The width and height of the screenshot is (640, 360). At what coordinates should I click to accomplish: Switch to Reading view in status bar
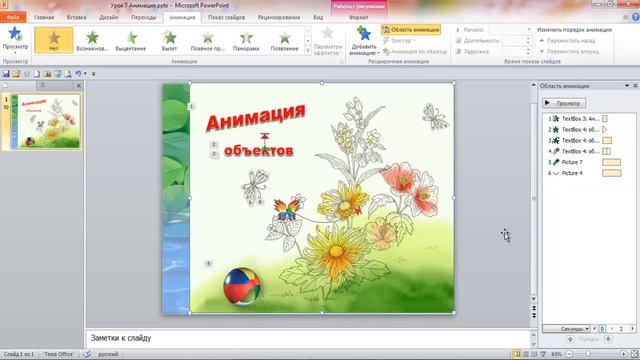[x=534, y=354]
